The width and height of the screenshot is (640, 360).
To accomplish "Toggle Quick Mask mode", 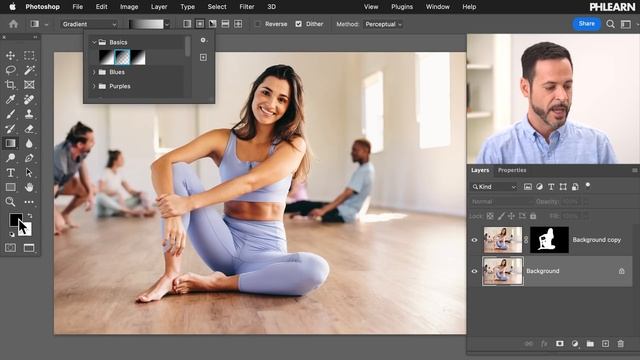I will pos(11,248).
